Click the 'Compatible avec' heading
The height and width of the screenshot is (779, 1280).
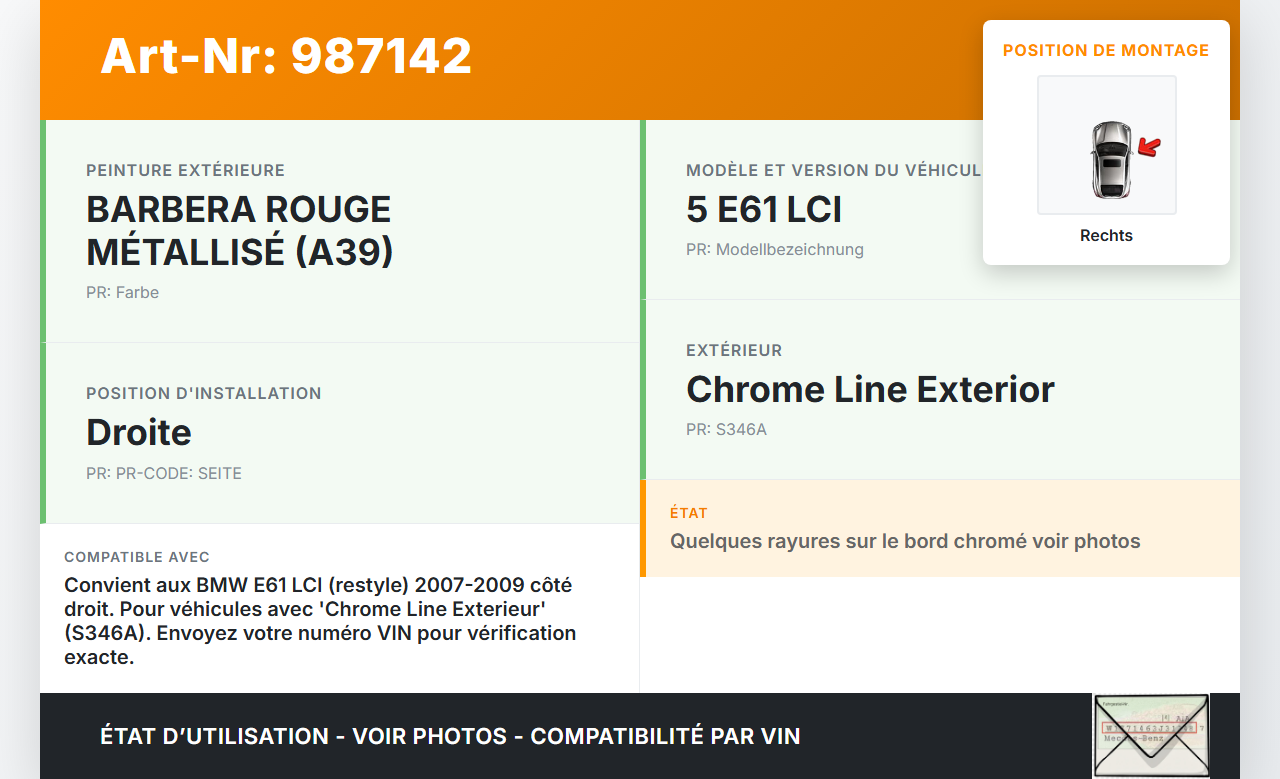pos(137,557)
